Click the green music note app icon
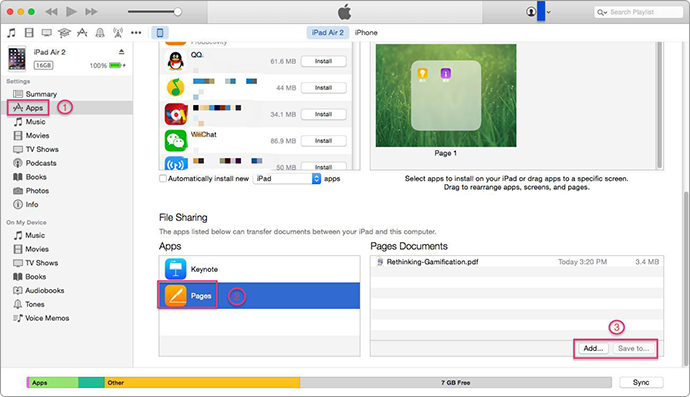This screenshot has height=397, width=690. 176,88
